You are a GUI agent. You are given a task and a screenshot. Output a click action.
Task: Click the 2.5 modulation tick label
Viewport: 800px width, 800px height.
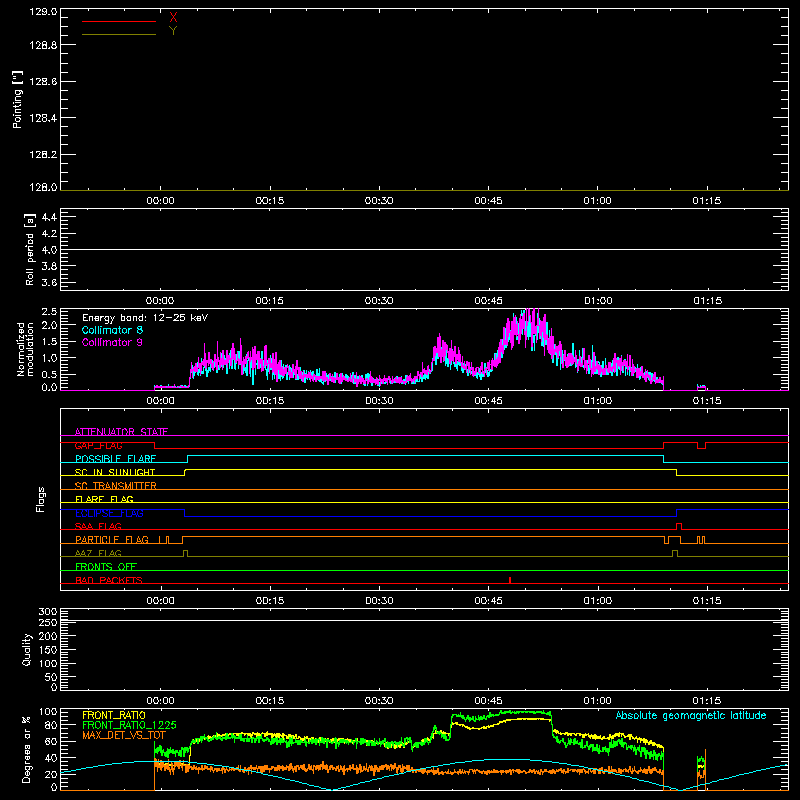[49, 312]
